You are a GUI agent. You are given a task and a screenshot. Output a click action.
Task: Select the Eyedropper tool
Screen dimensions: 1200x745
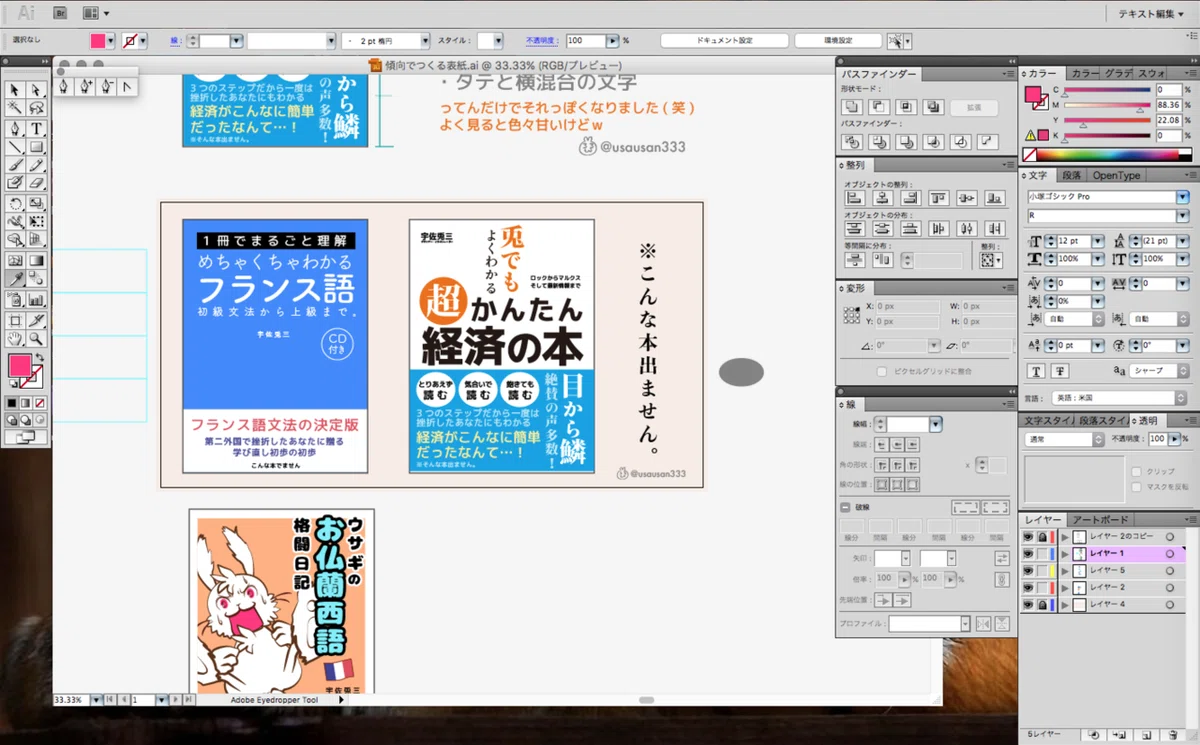[15, 279]
